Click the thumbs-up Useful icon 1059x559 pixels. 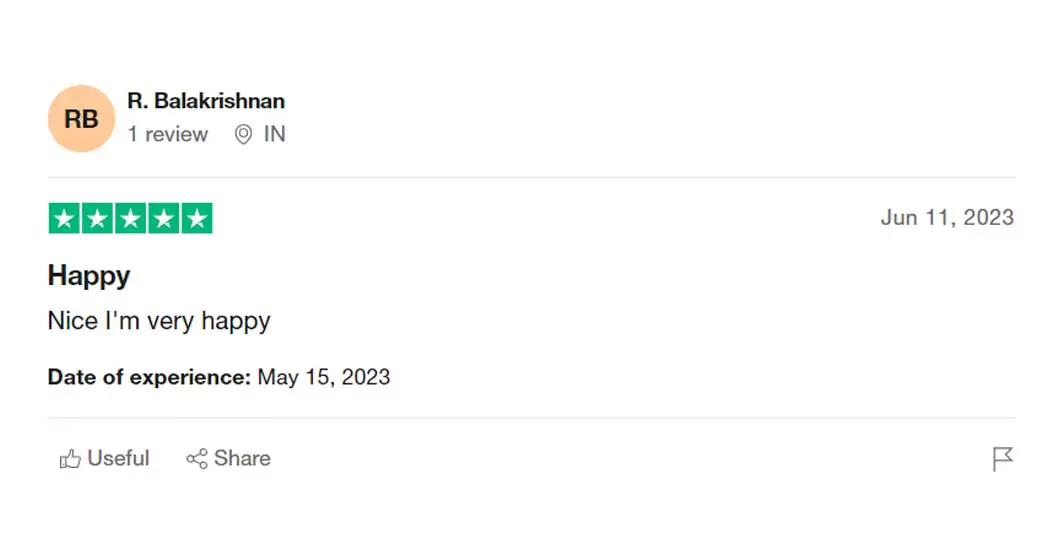coord(70,459)
